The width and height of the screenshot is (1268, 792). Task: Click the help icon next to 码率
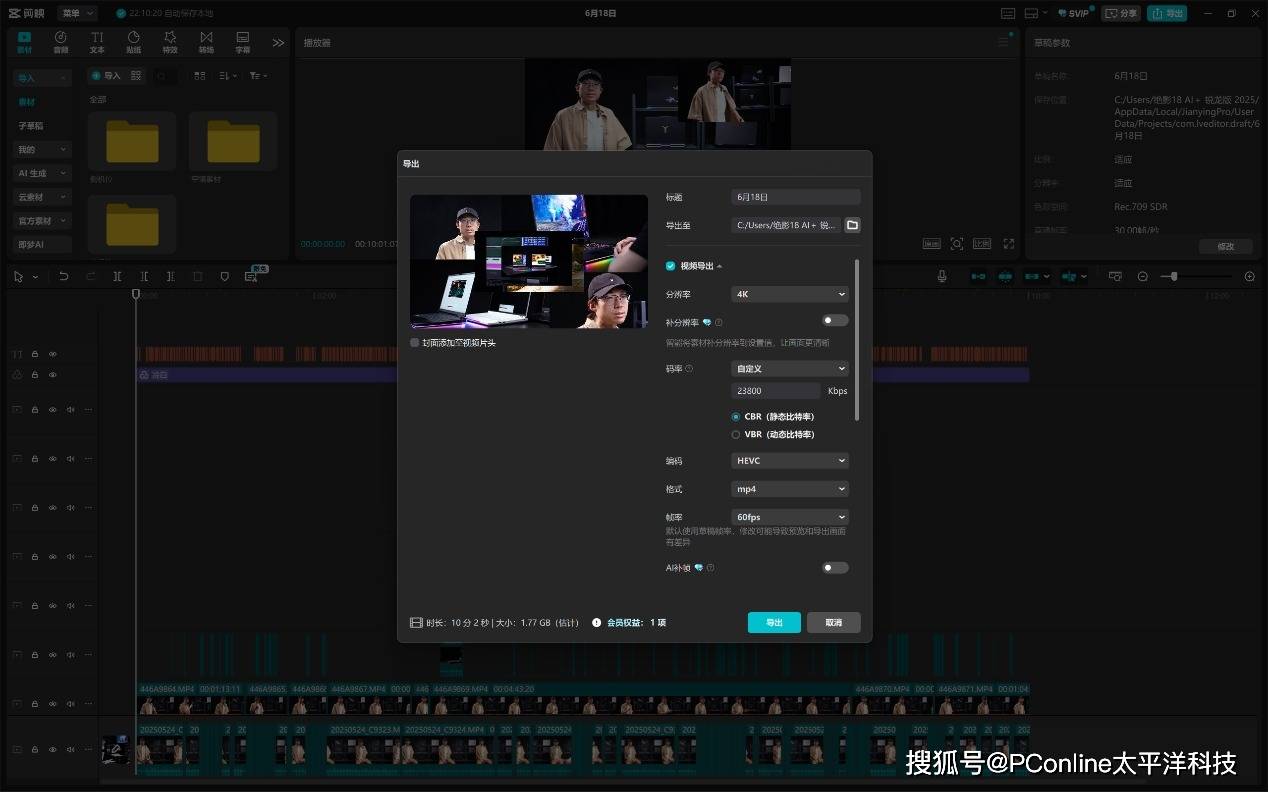(689, 369)
